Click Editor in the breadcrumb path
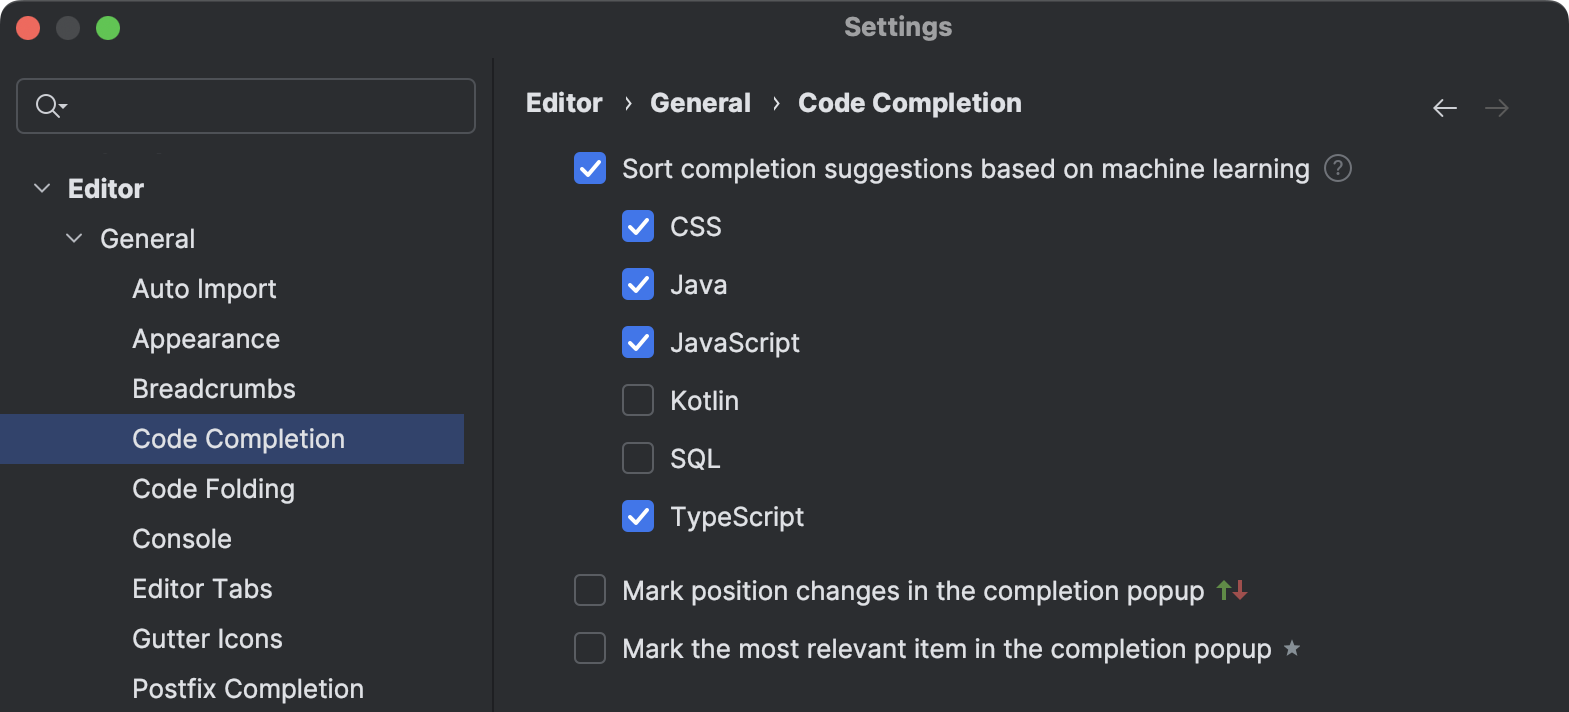 (563, 102)
